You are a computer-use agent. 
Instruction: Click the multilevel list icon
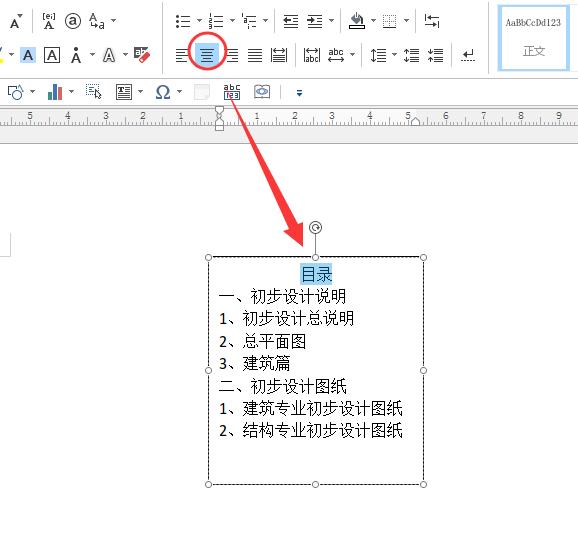[249, 21]
